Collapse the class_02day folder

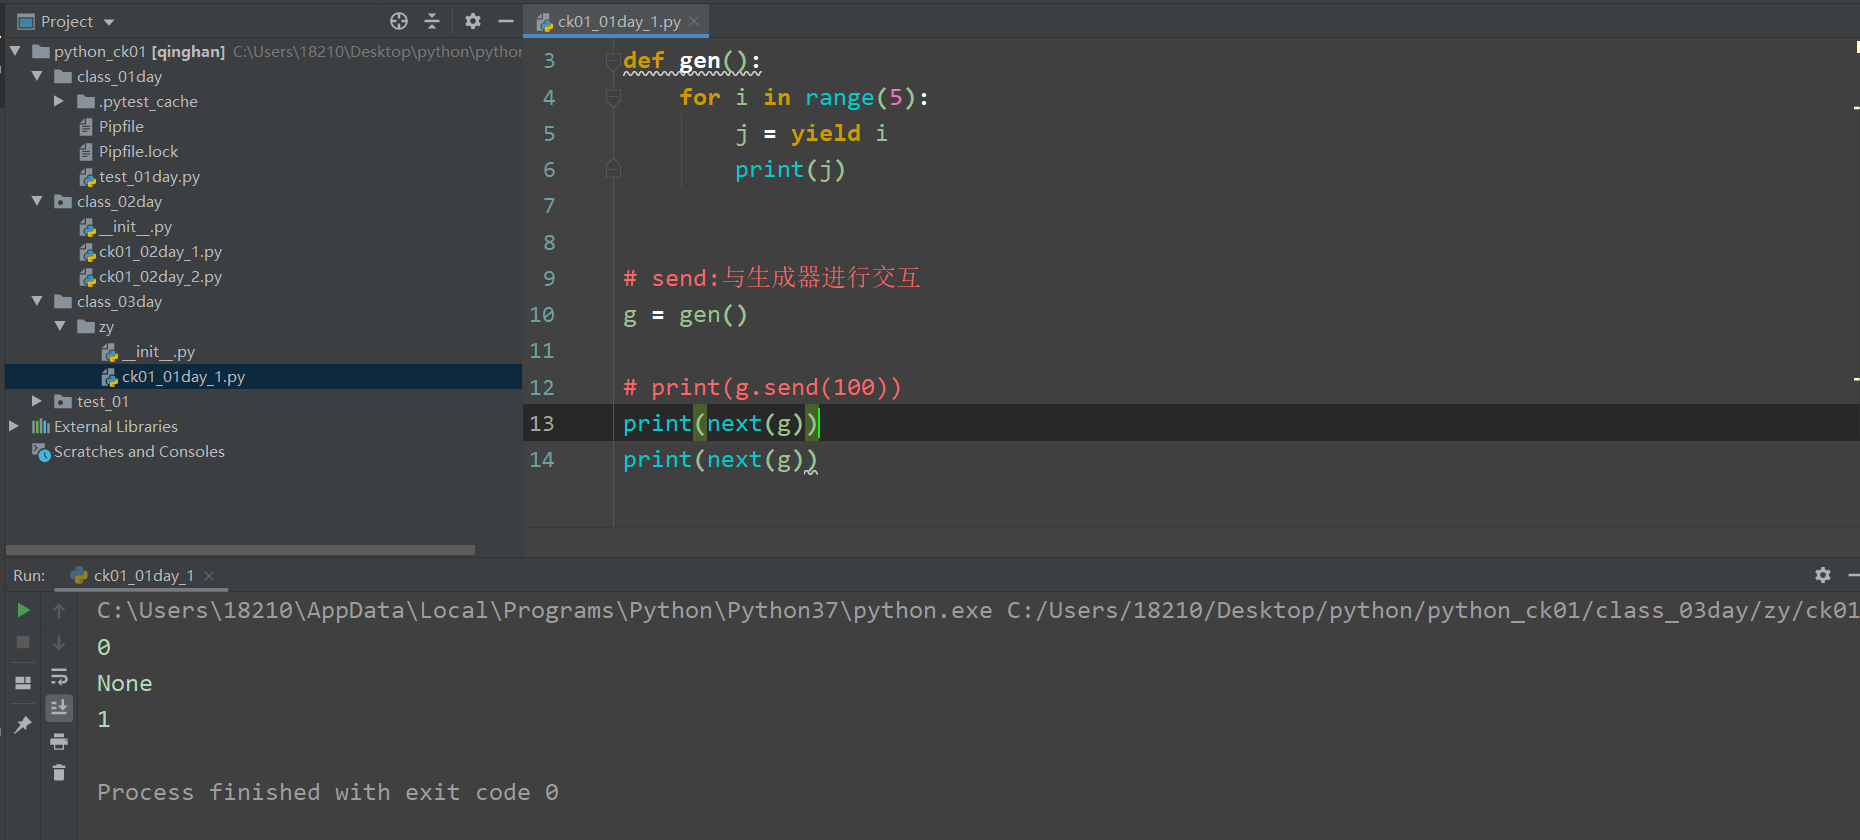click(x=37, y=201)
